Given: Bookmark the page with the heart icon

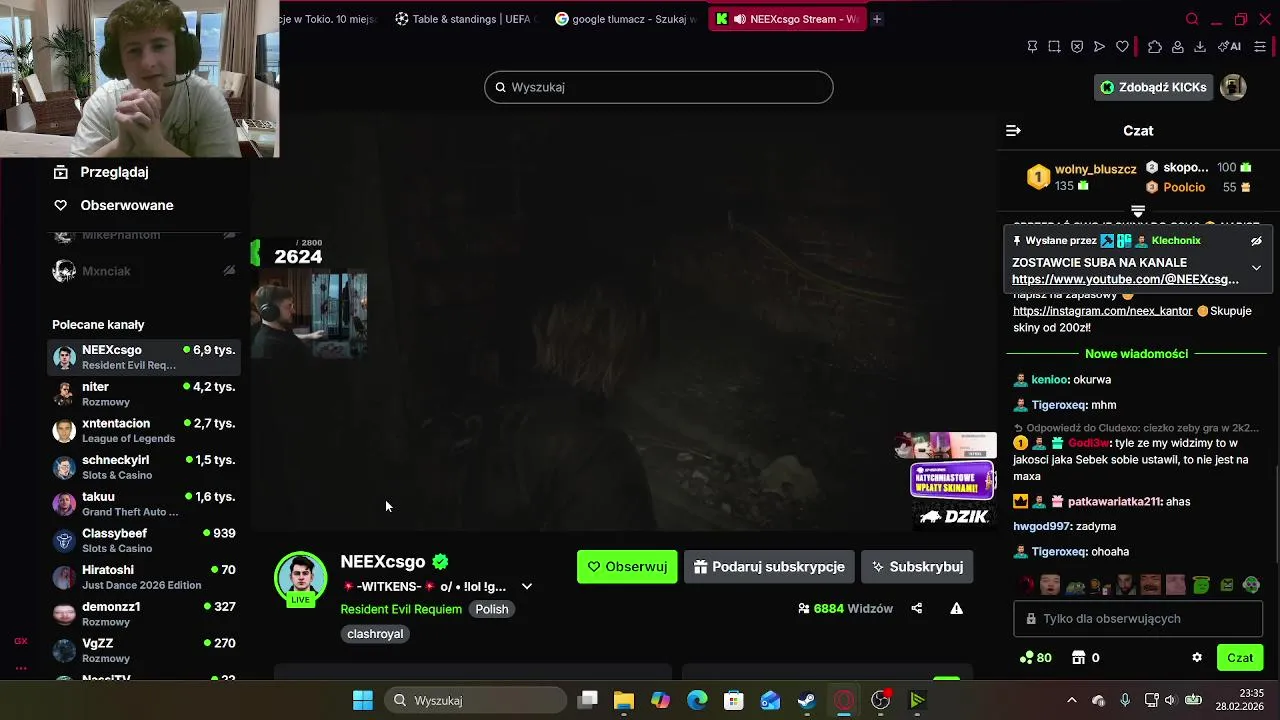Looking at the screenshot, I should (x=1122, y=47).
